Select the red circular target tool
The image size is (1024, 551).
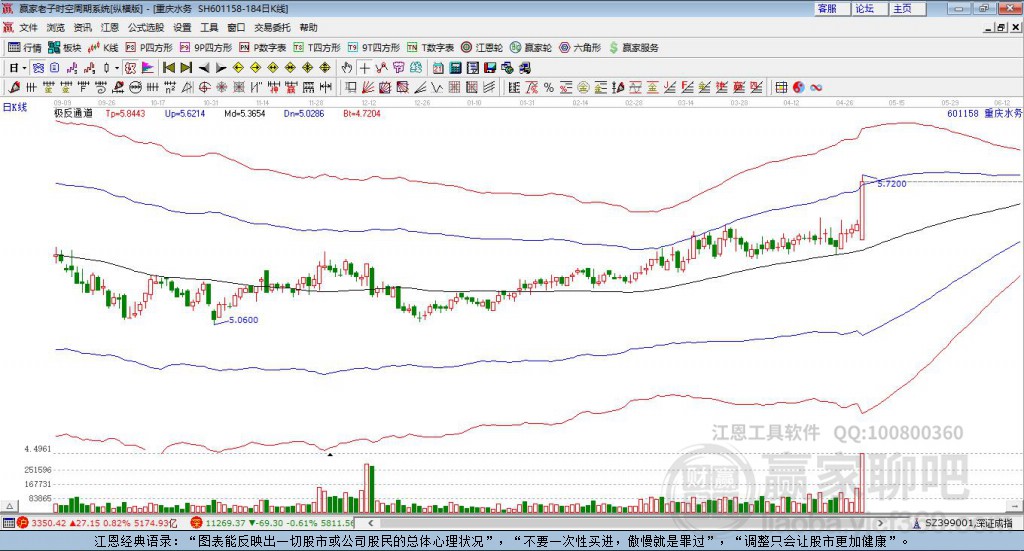point(204,87)
